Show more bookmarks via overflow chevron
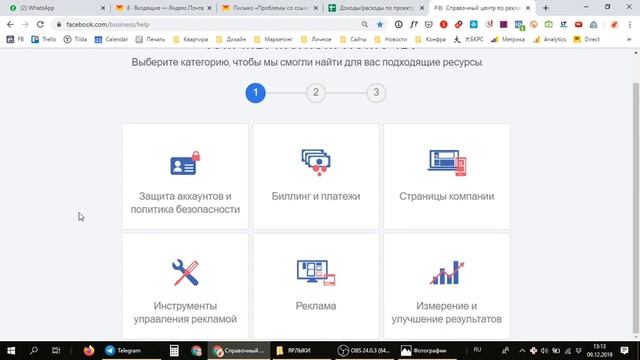Screen dimensions: 640x360 click(x=629, y=40)
